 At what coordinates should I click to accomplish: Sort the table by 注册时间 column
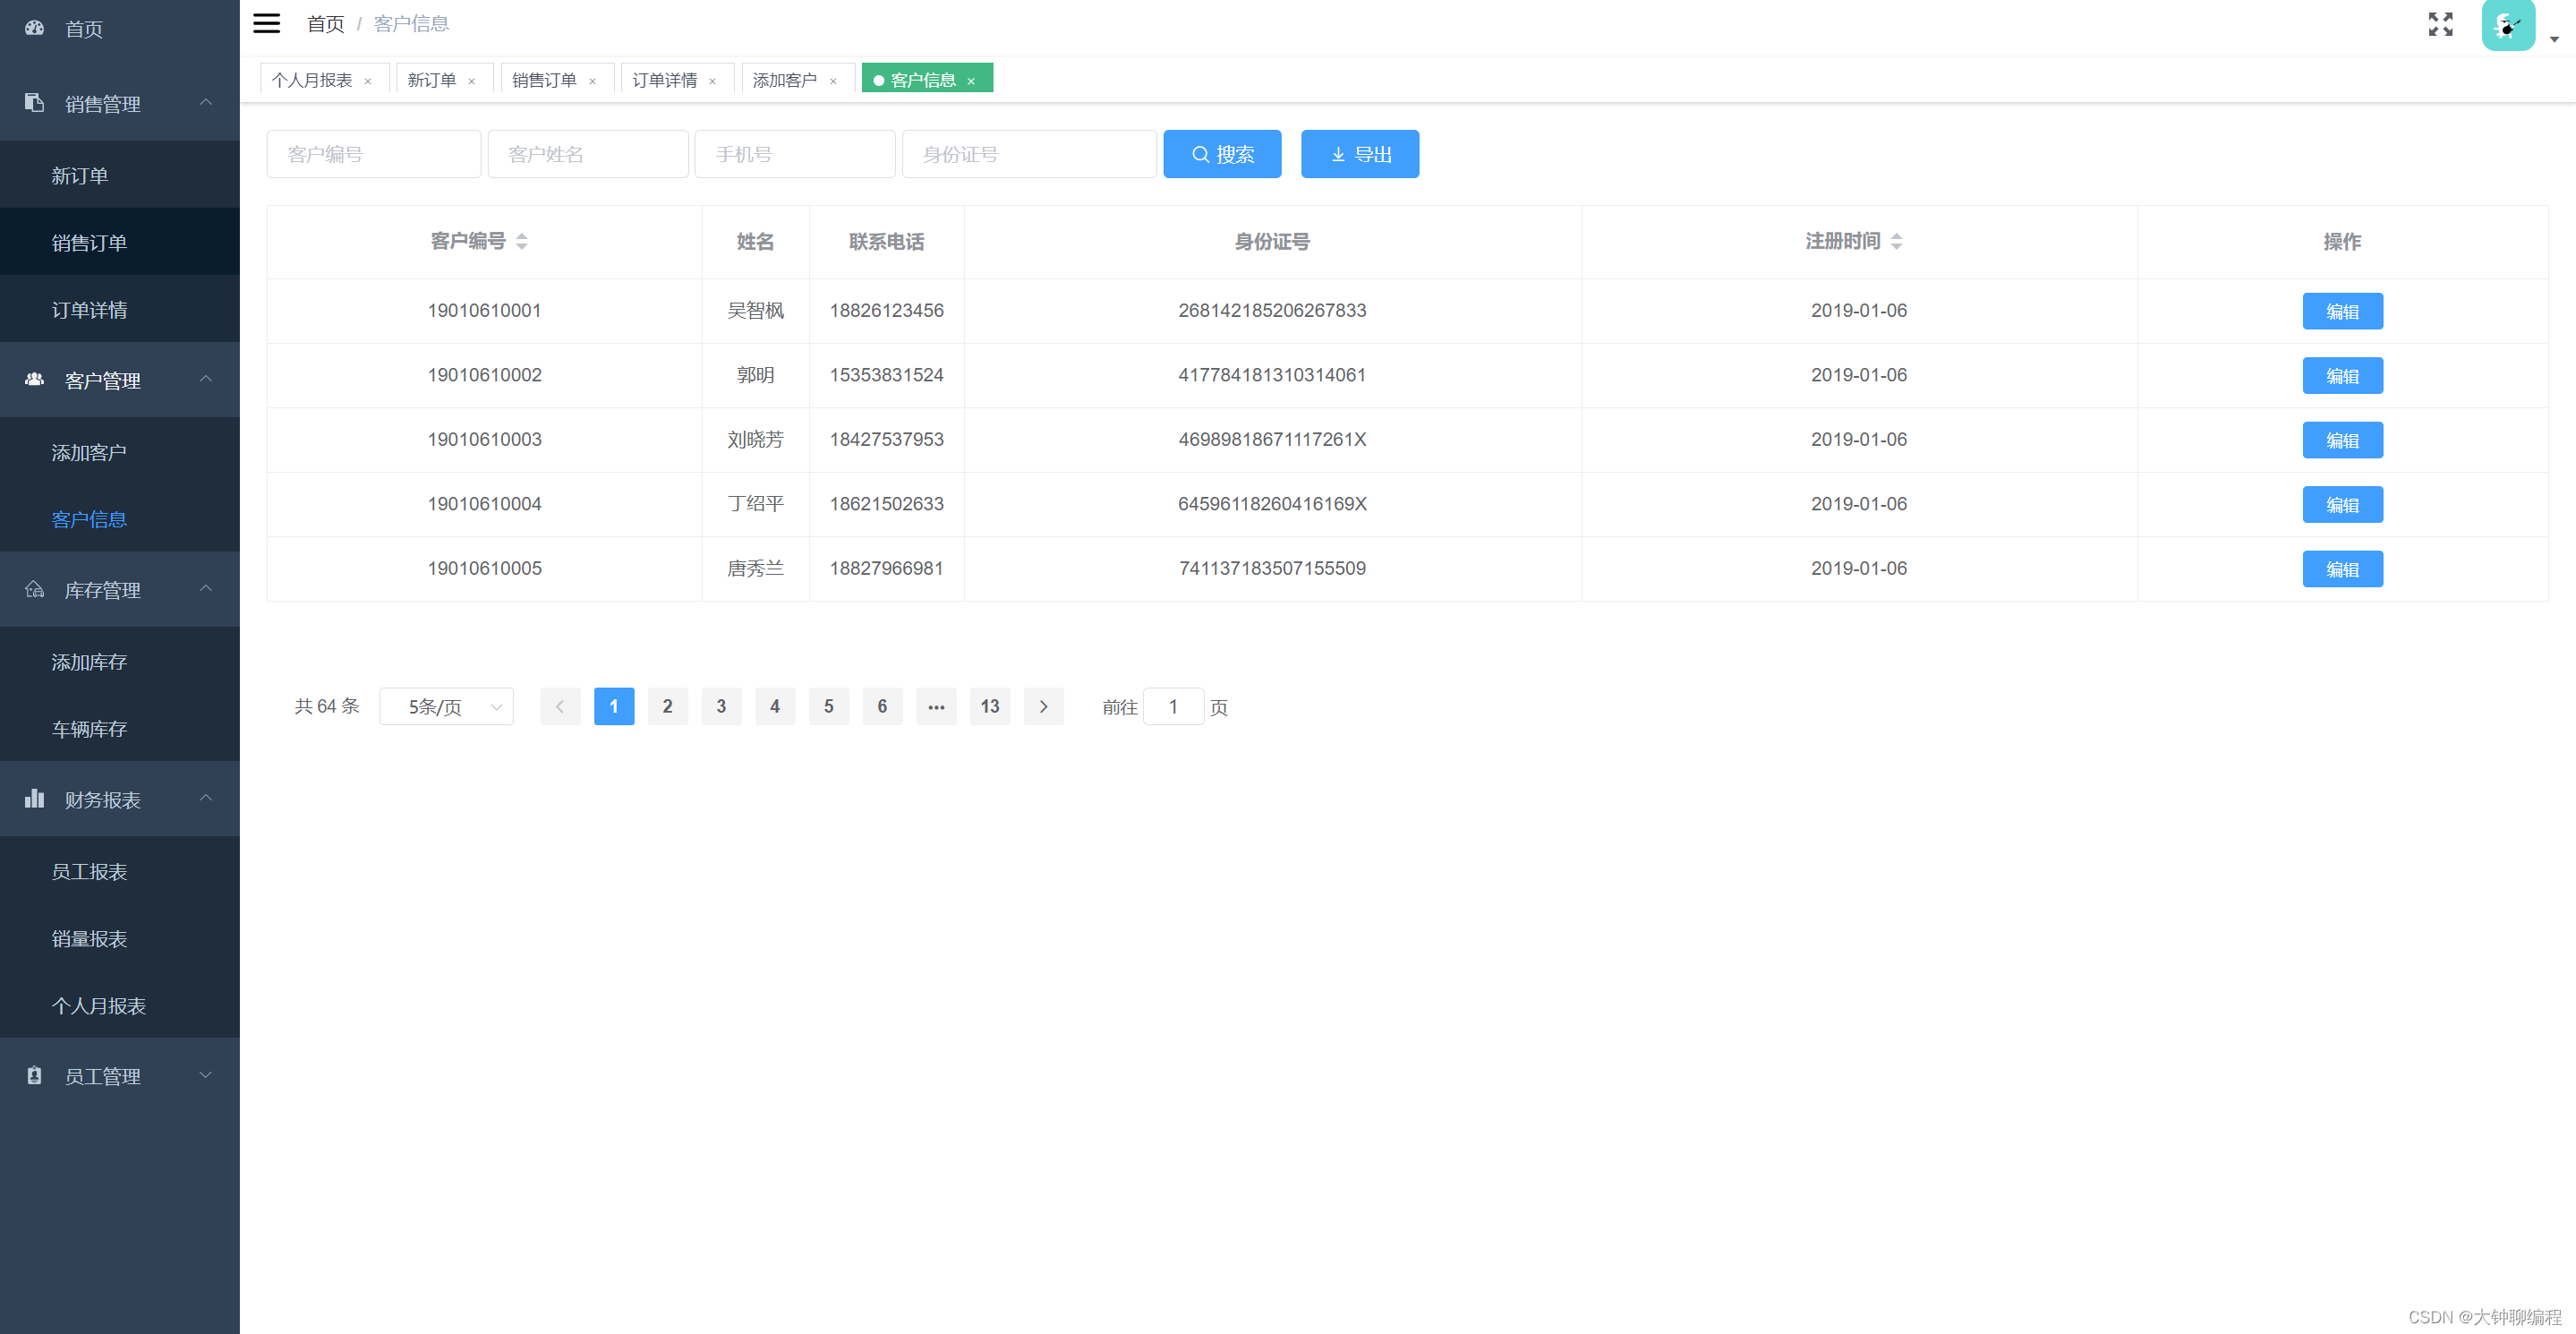point(1896,241)
